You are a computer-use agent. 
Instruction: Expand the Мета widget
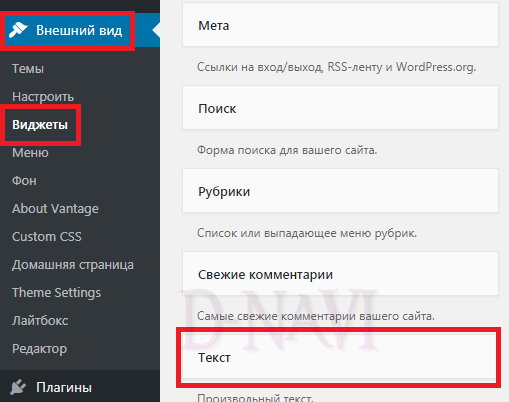click(340, 25)
